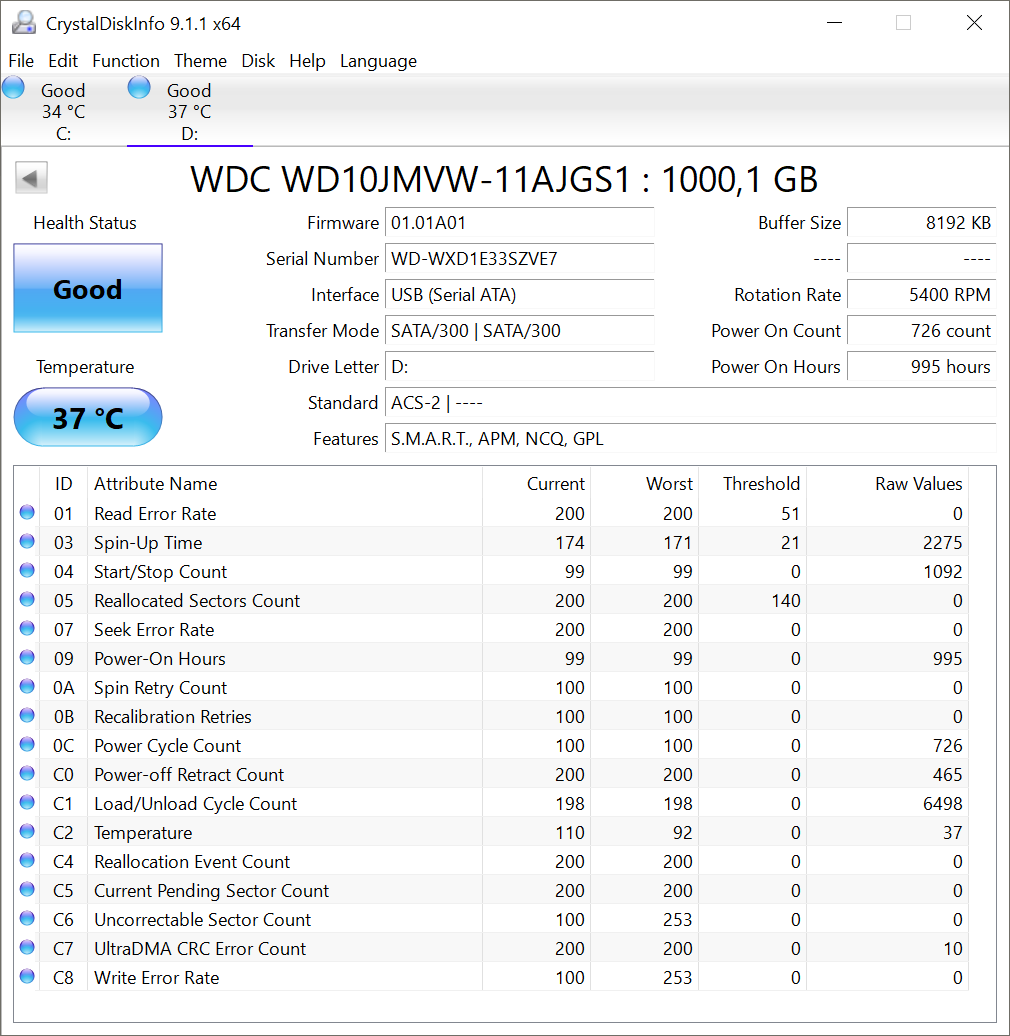The height and width of the screenshot is (1036, 1010).
Task: Click the status dot for Reallocation Event Count
Action: click(x=27, y=860)
